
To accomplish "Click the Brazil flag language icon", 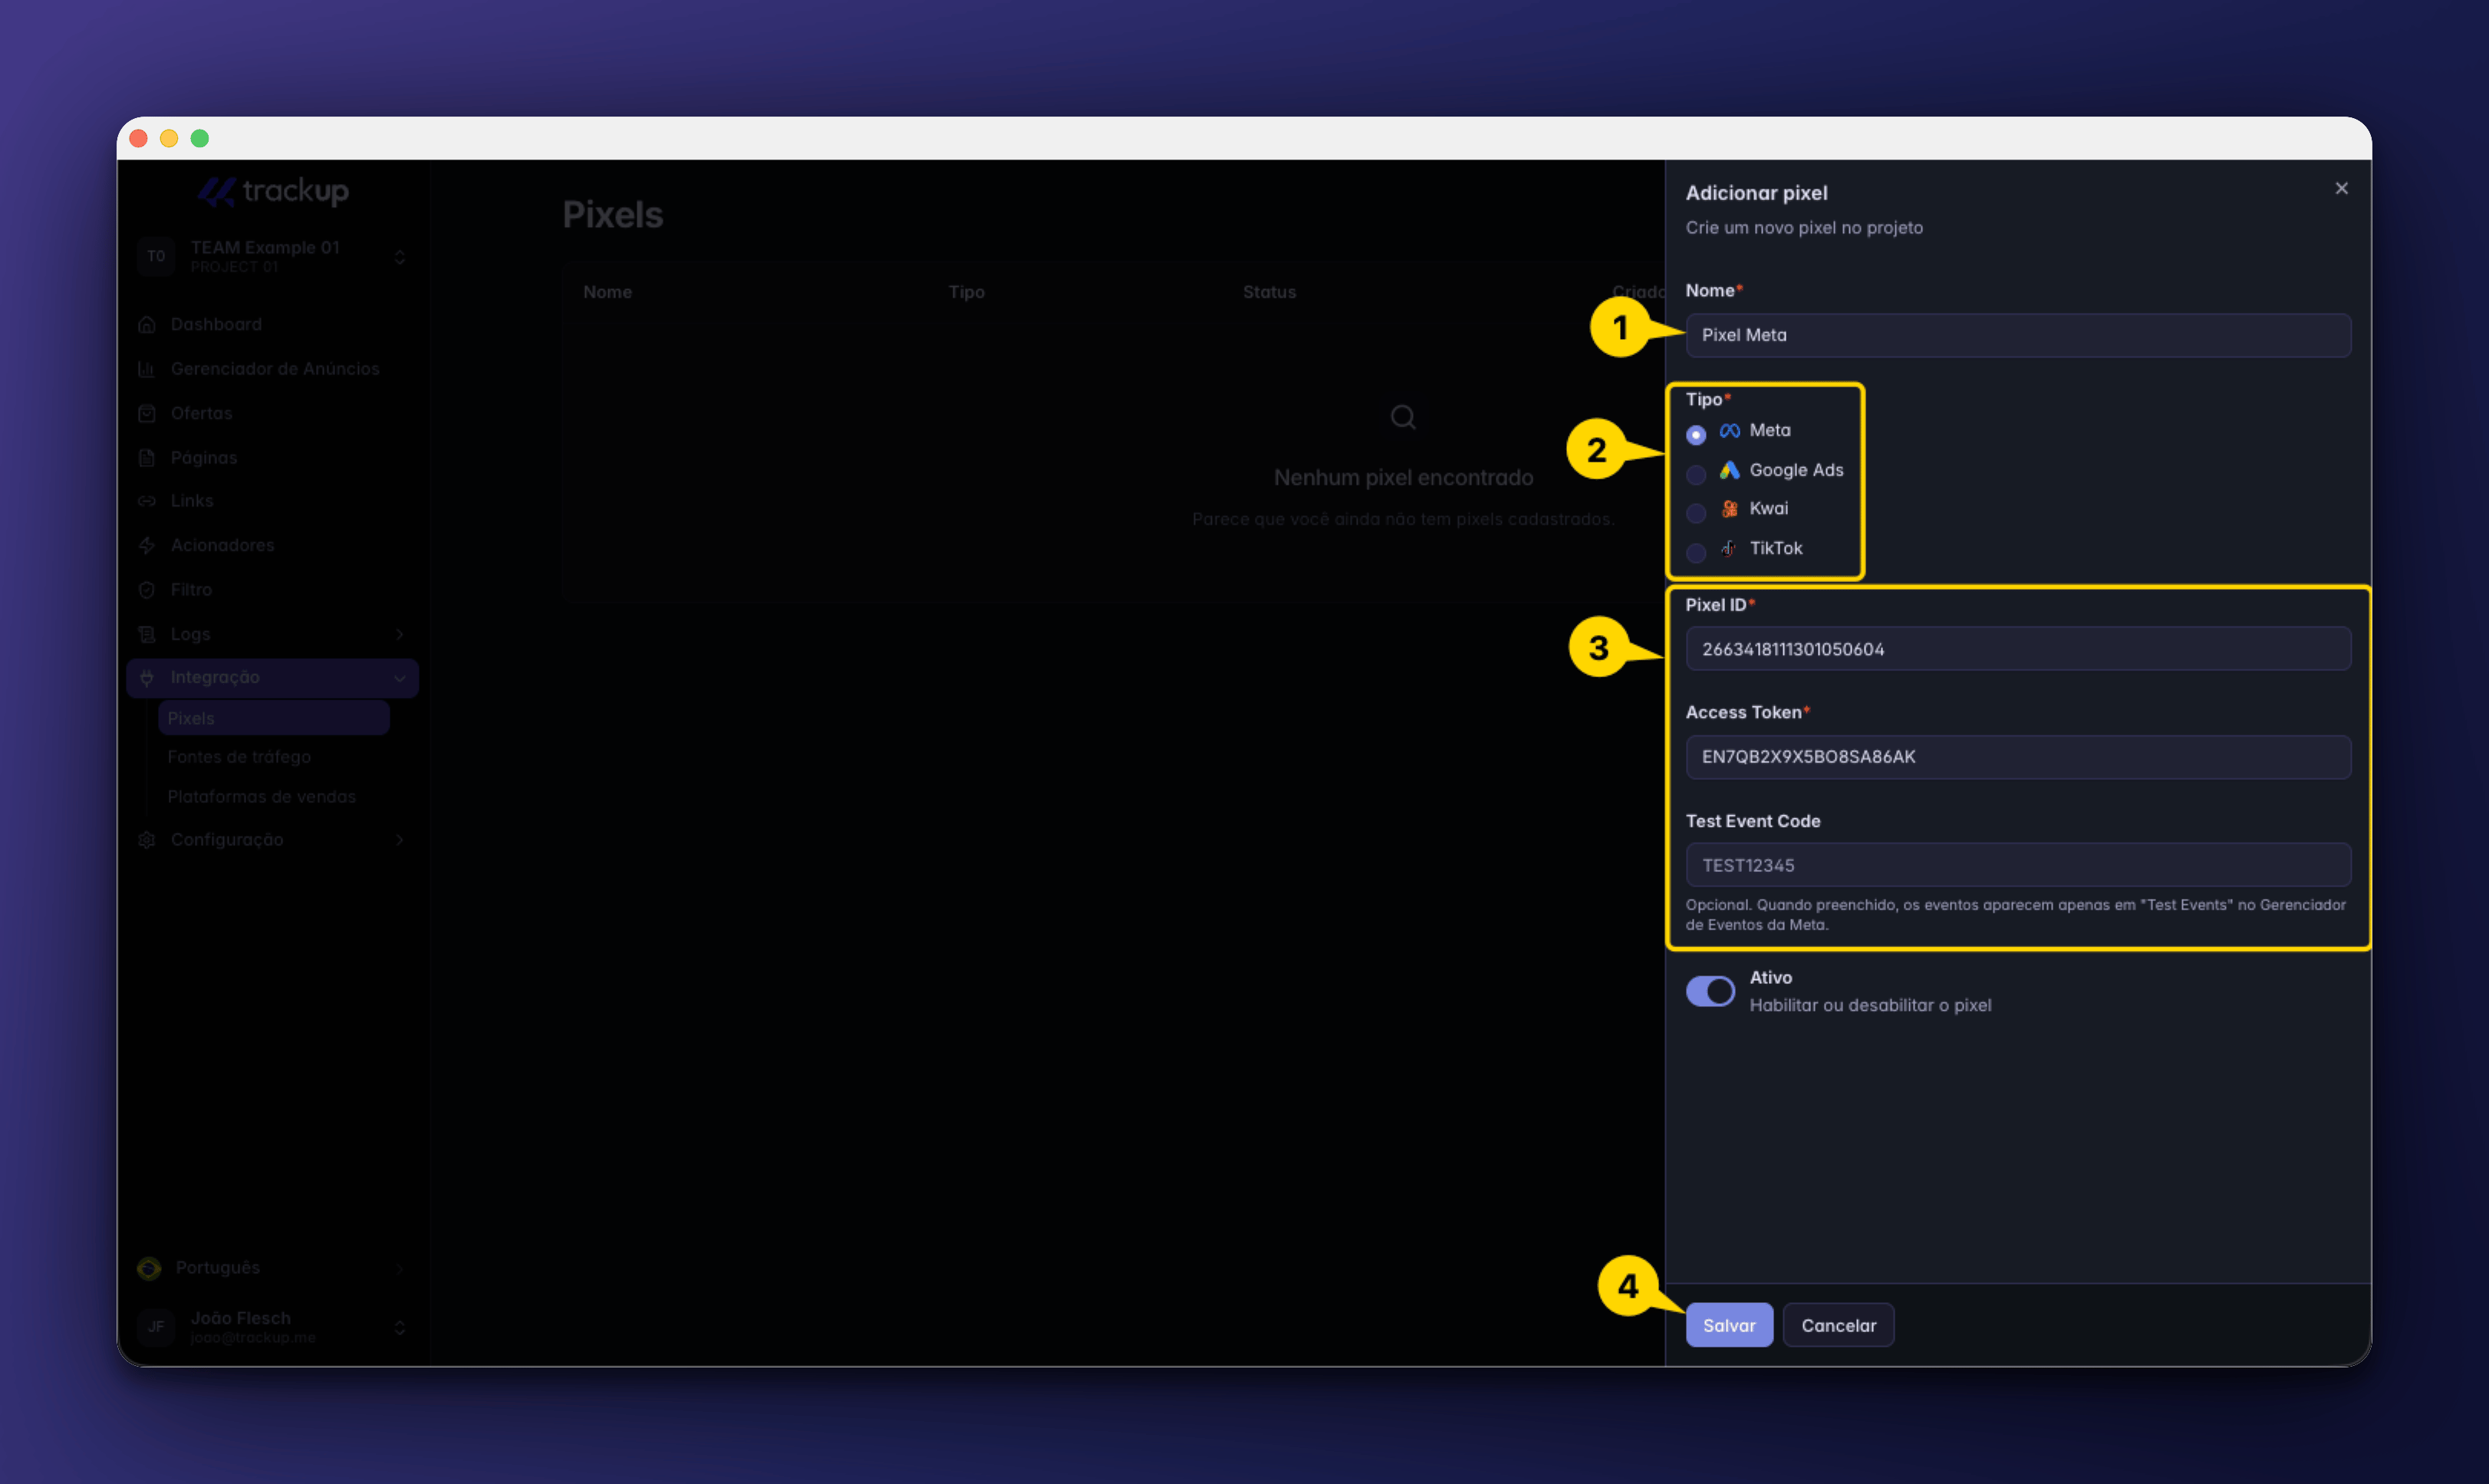I will pyautogui.click(x=149, y=1268).
